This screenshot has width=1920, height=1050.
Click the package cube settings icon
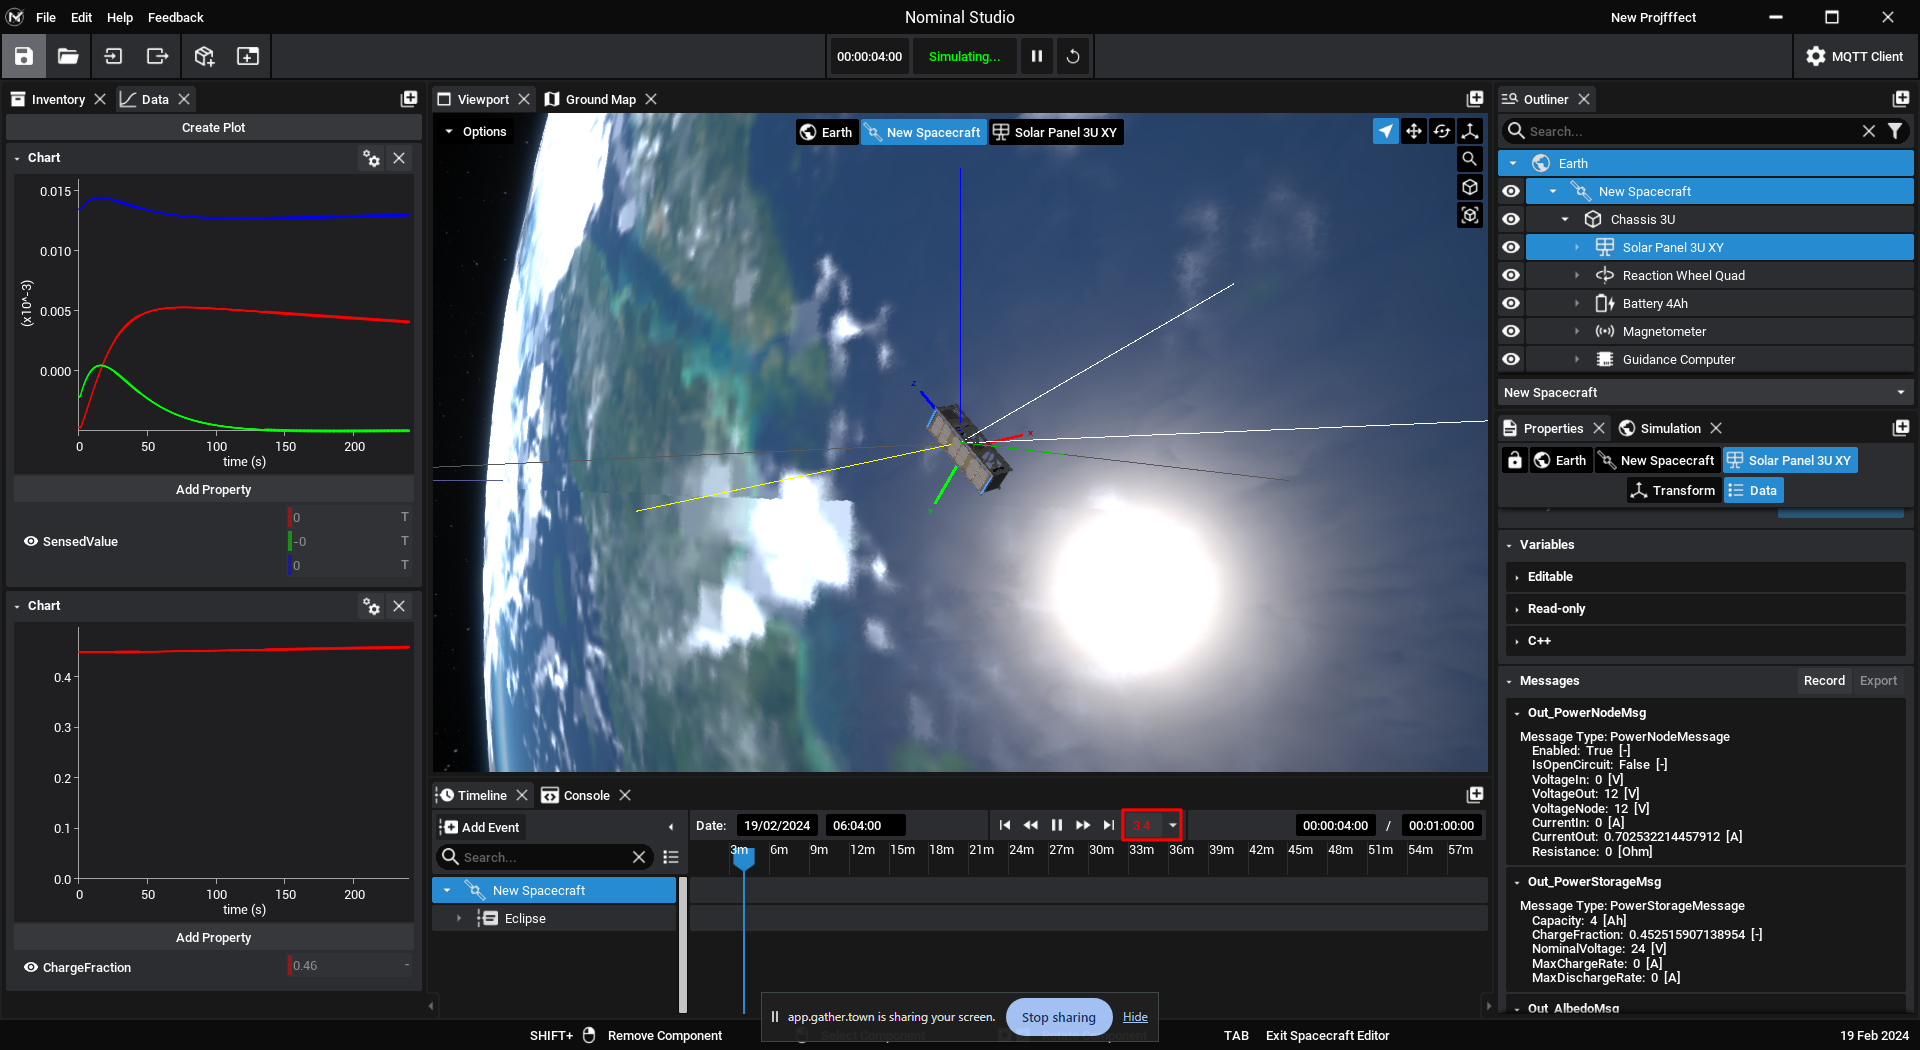pos(204,56)
